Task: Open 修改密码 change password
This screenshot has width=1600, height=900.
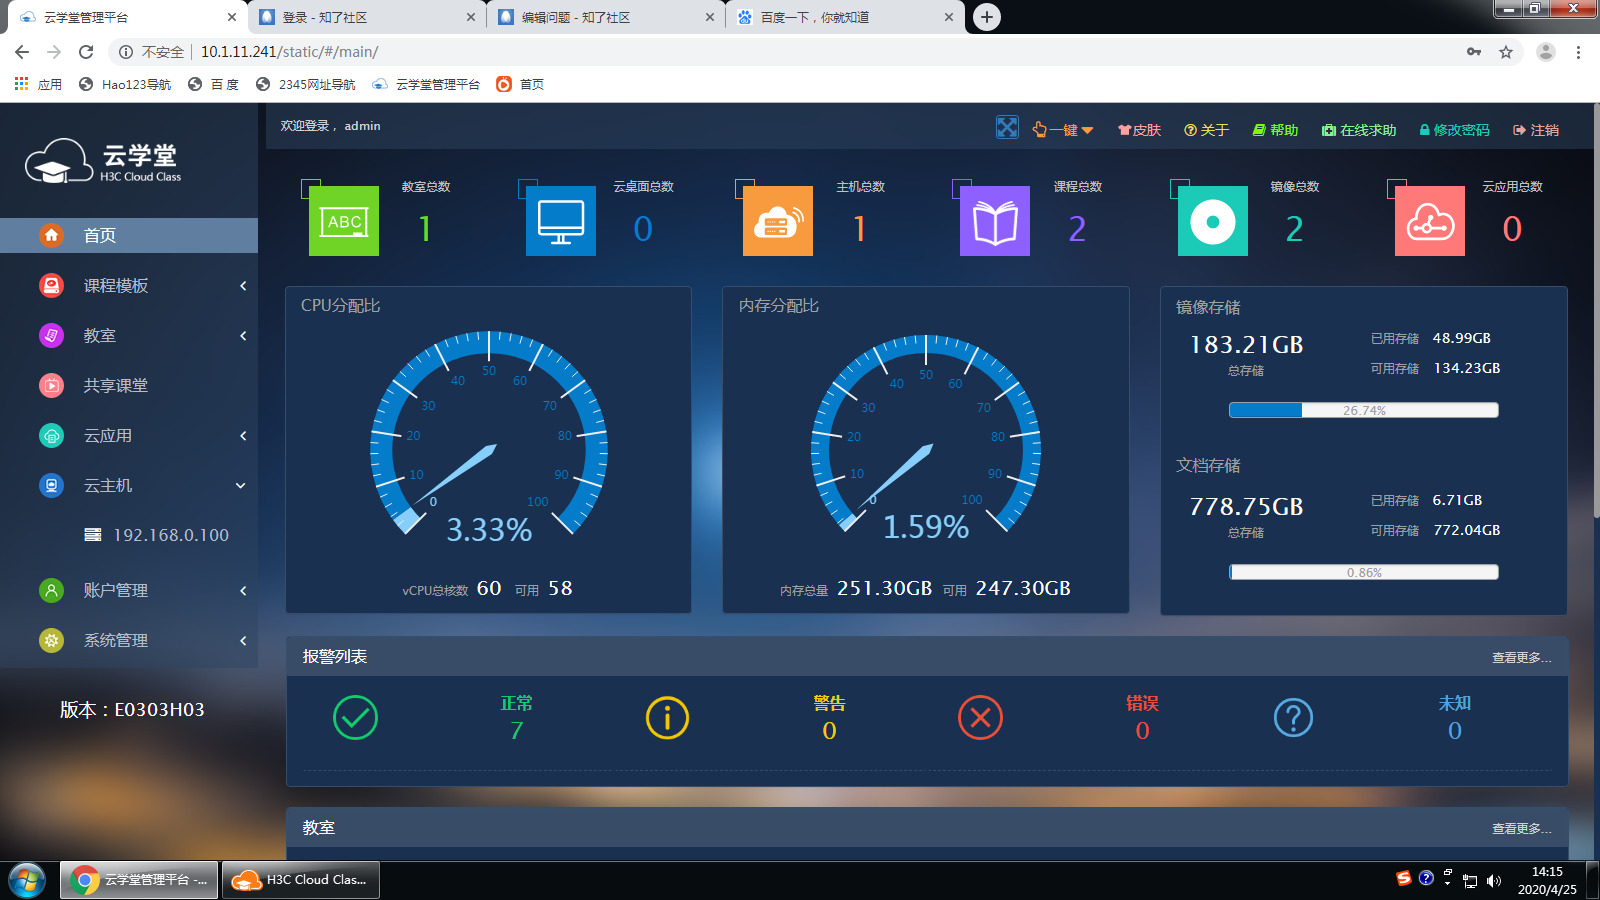Action: 1455,130
